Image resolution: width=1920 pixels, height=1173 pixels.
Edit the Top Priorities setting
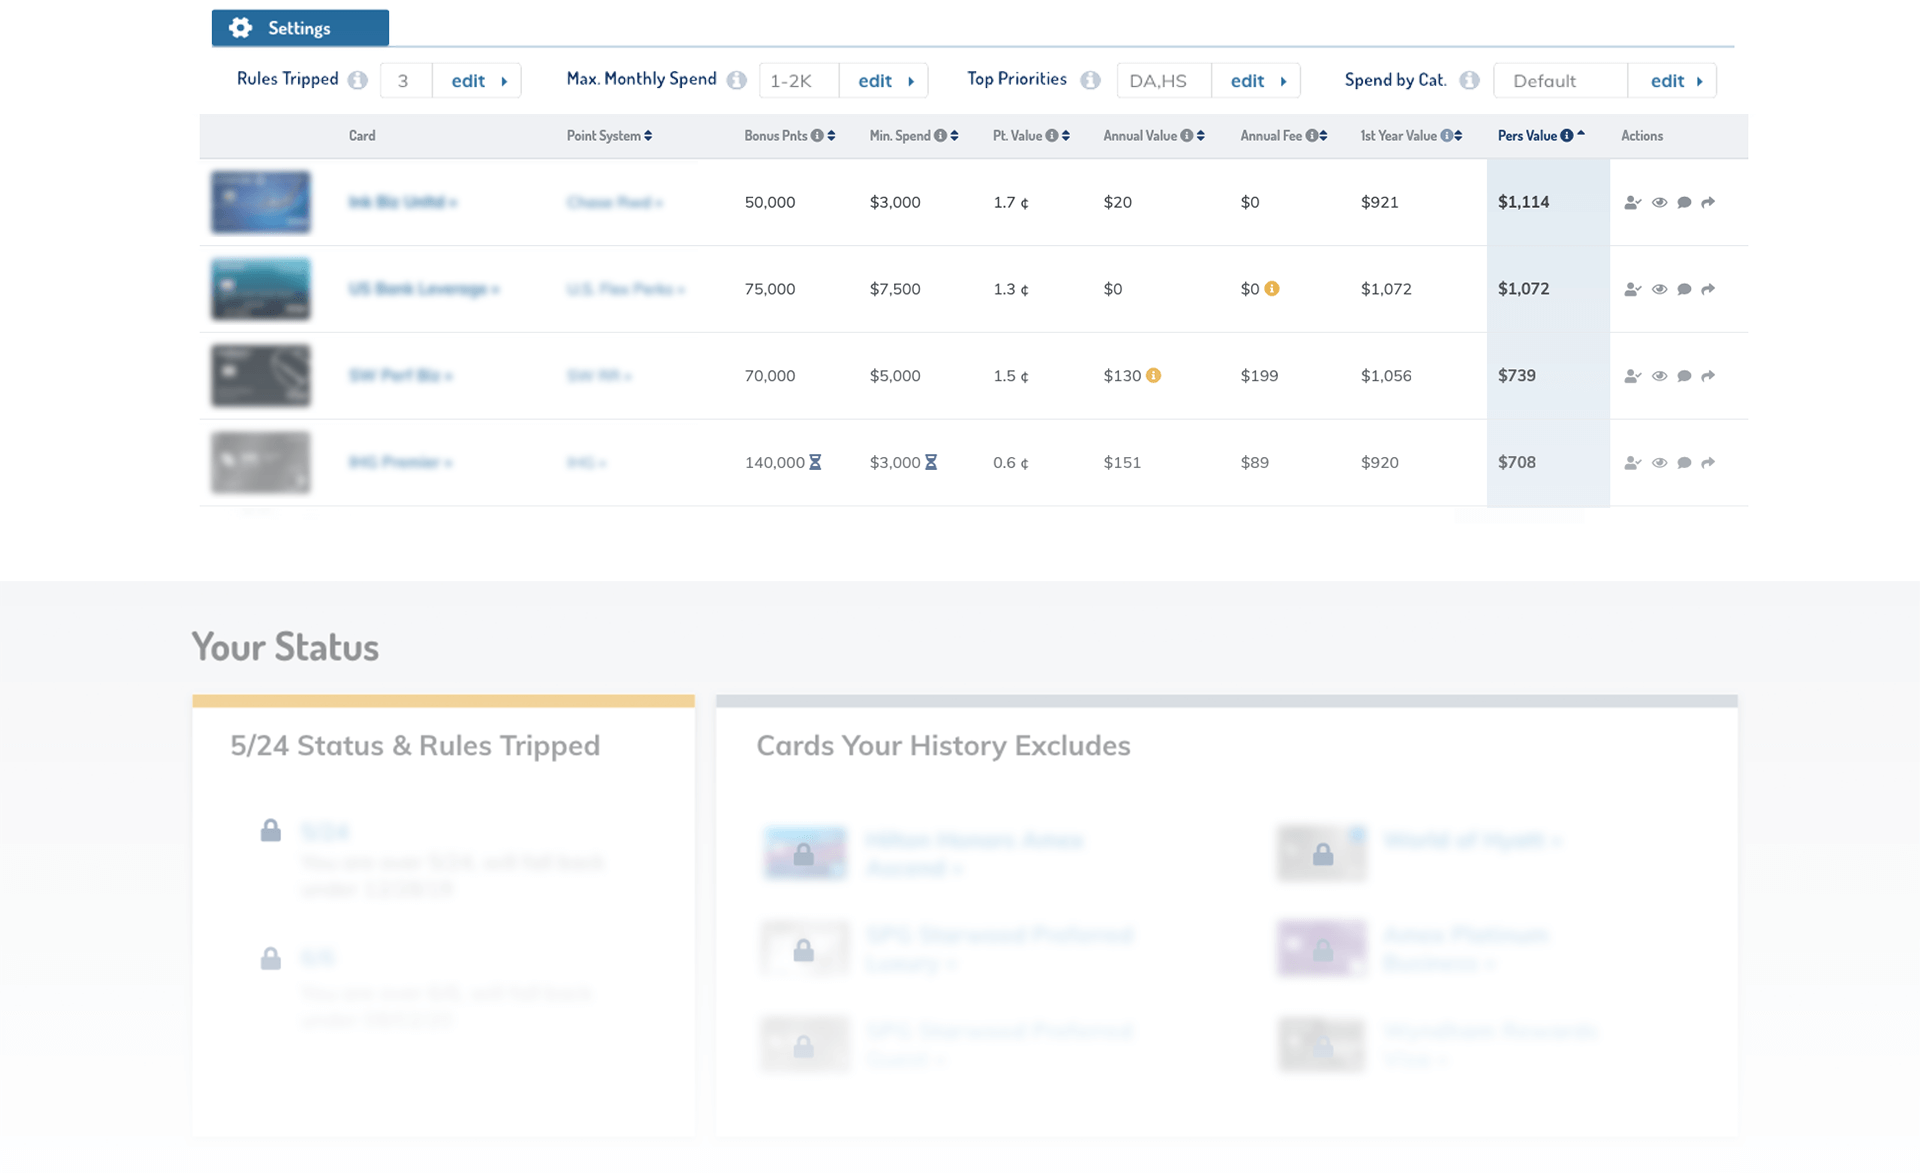pos(1256,80)
